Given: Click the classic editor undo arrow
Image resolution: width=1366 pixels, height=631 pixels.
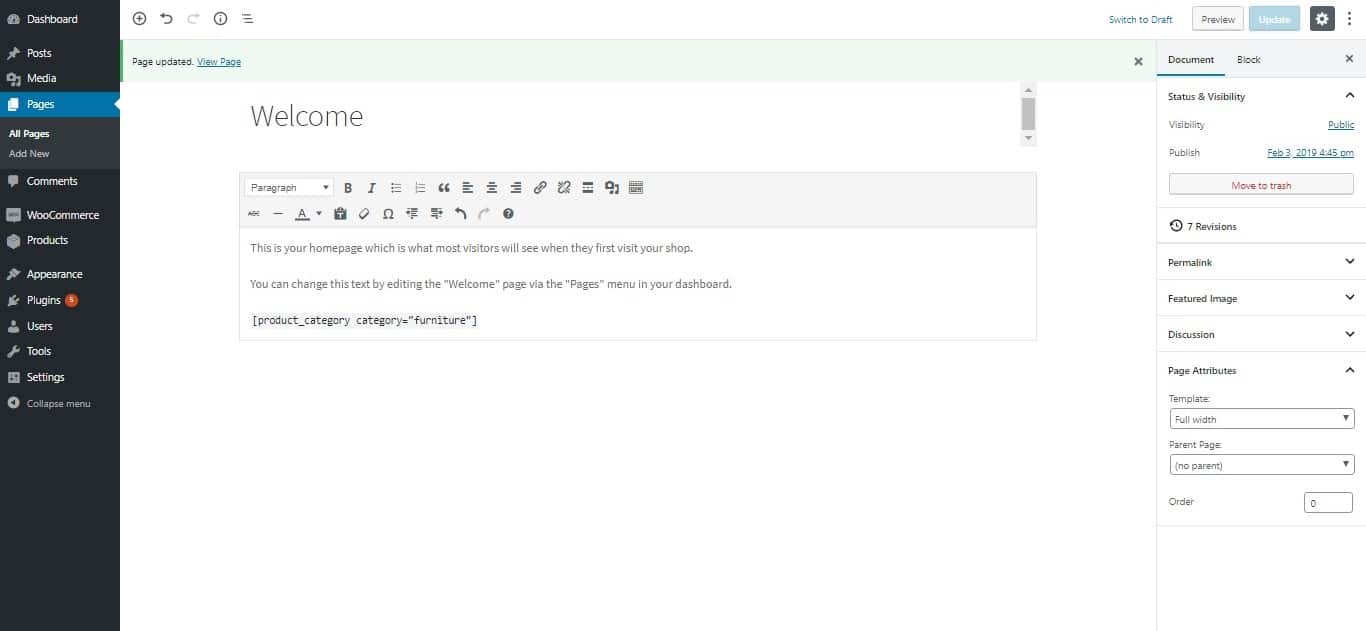Looking at the screenshot, I should click(460, 213).
